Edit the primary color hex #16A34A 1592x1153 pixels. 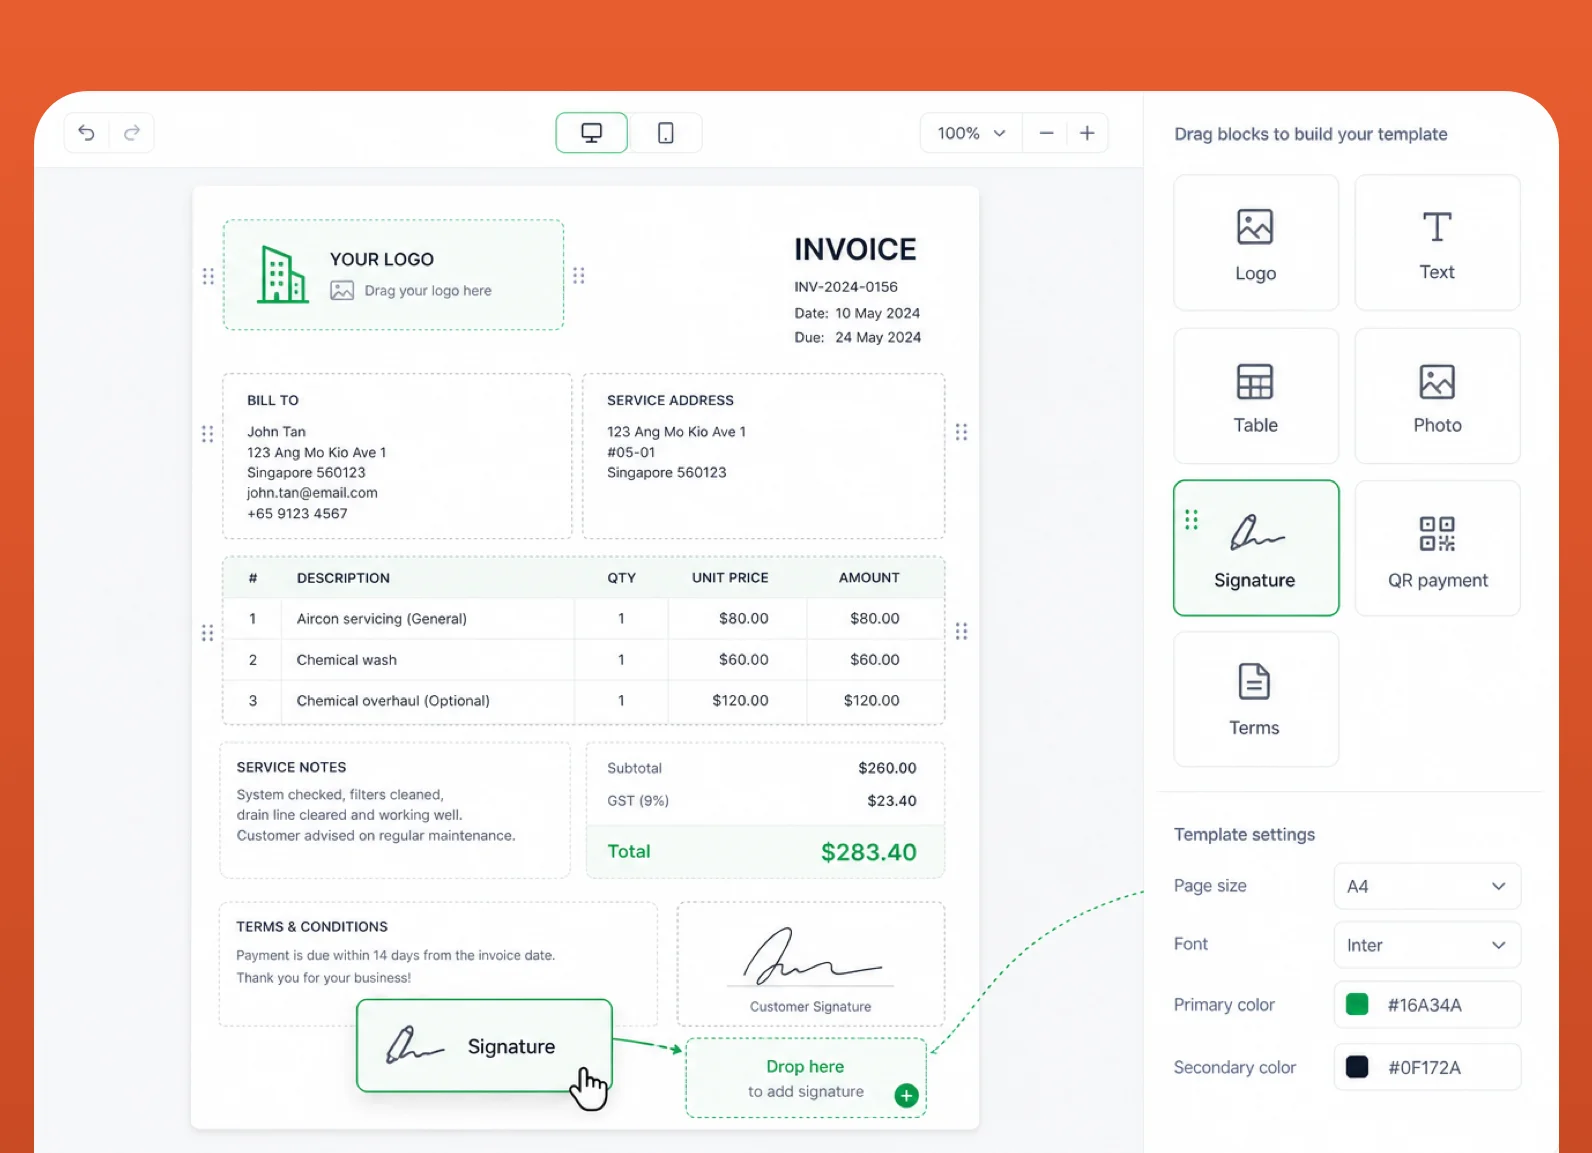coord(1425,1005)
